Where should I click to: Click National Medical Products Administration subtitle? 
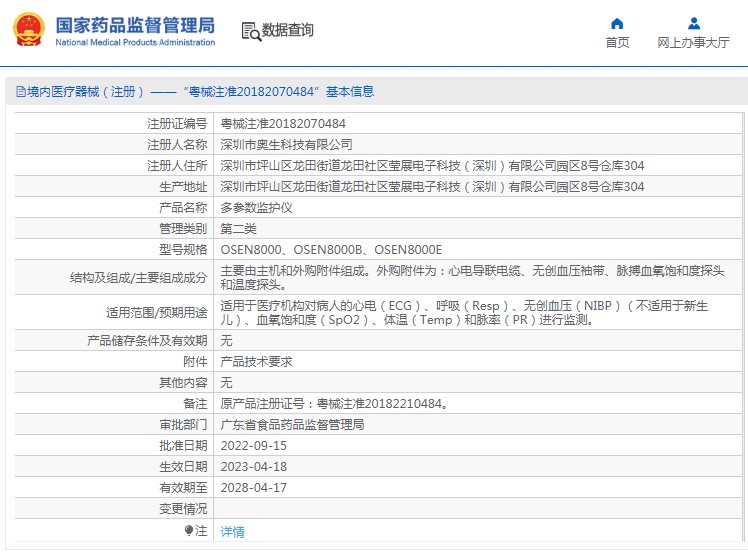(x=135, y=42)
